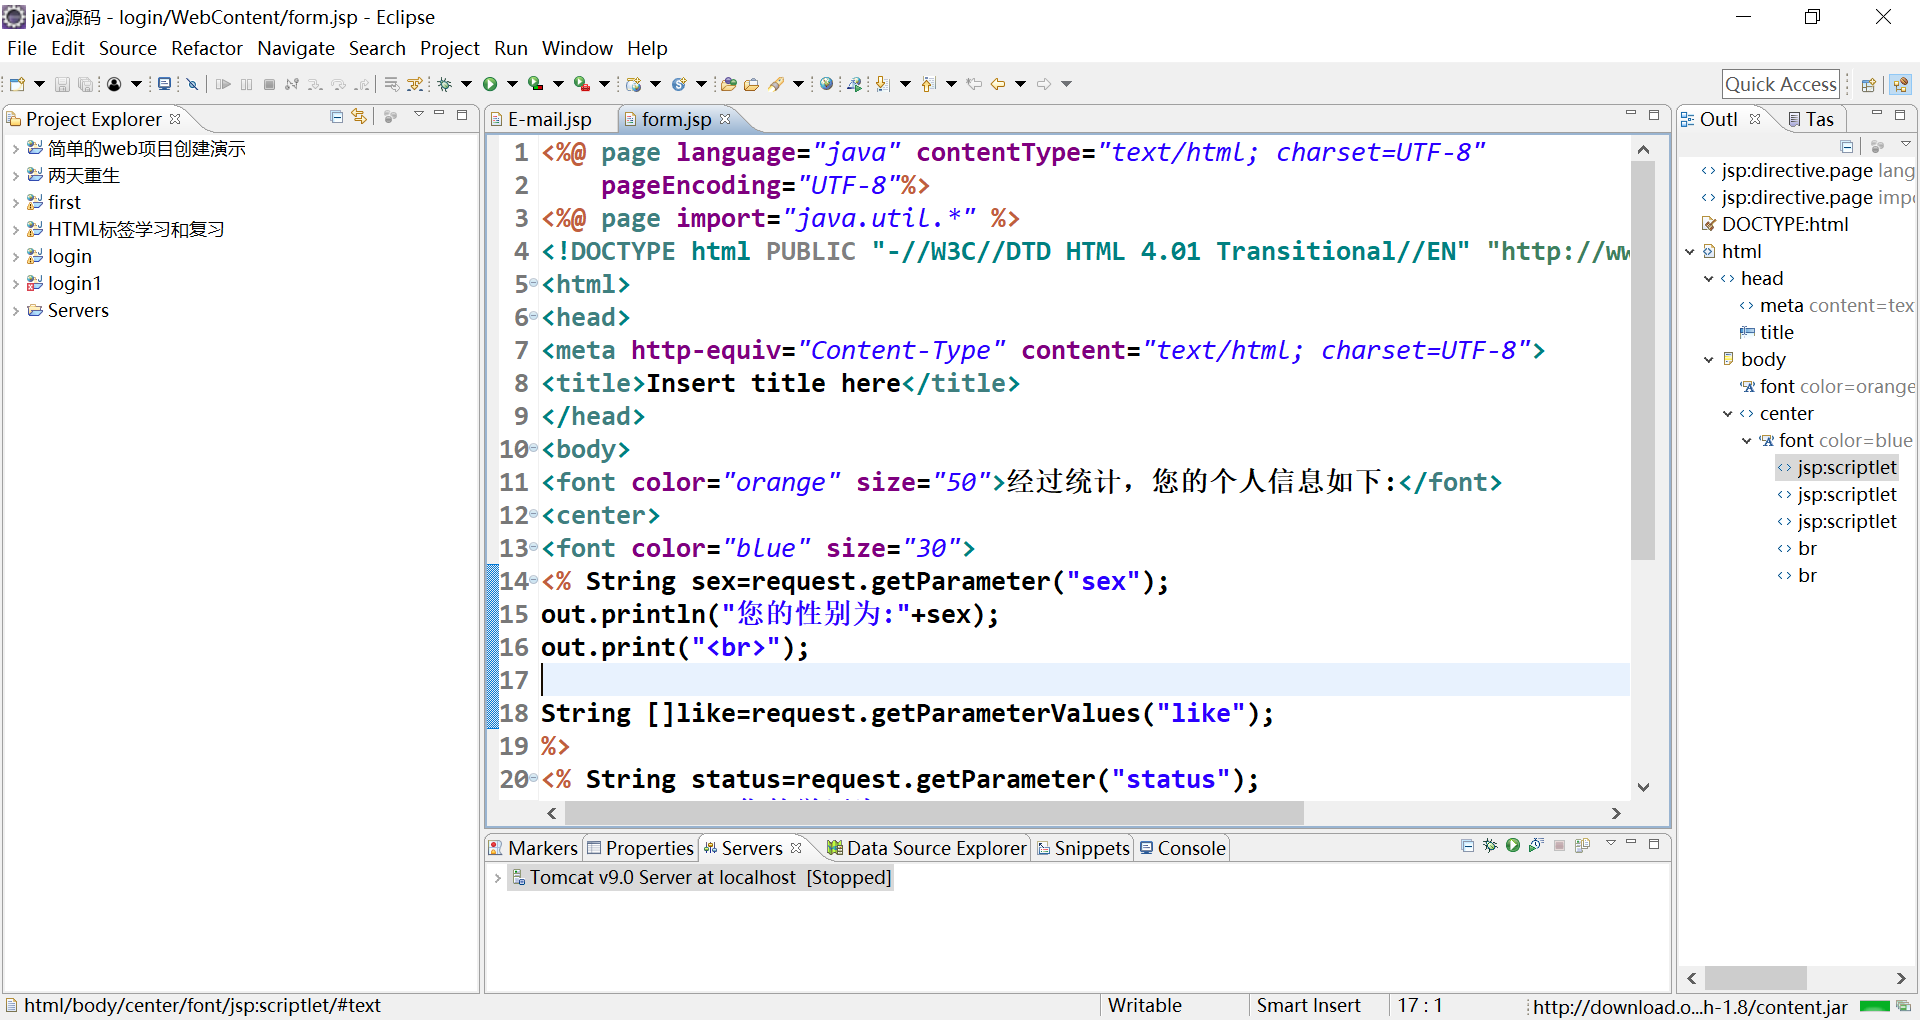Open the Refactor menu
This screenshot has height=1020, width=1920.
pyautogui.click(x=206, y=48)
